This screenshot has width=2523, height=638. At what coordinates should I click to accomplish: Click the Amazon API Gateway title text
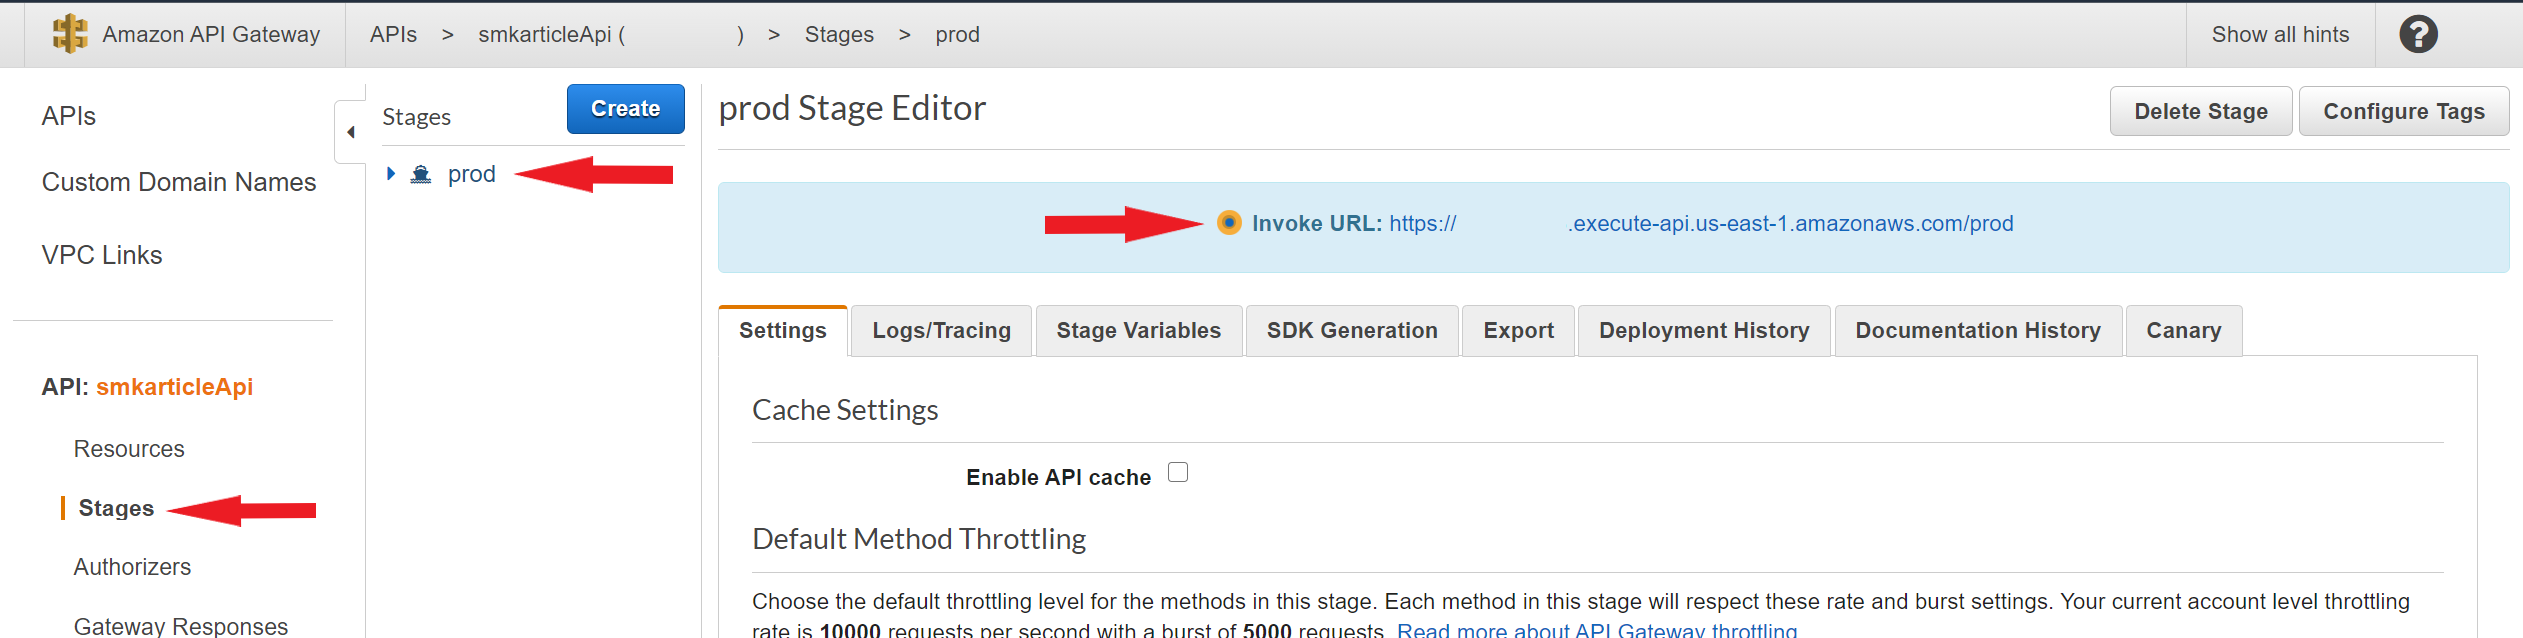pyautogui.click(x=211, y=35)
